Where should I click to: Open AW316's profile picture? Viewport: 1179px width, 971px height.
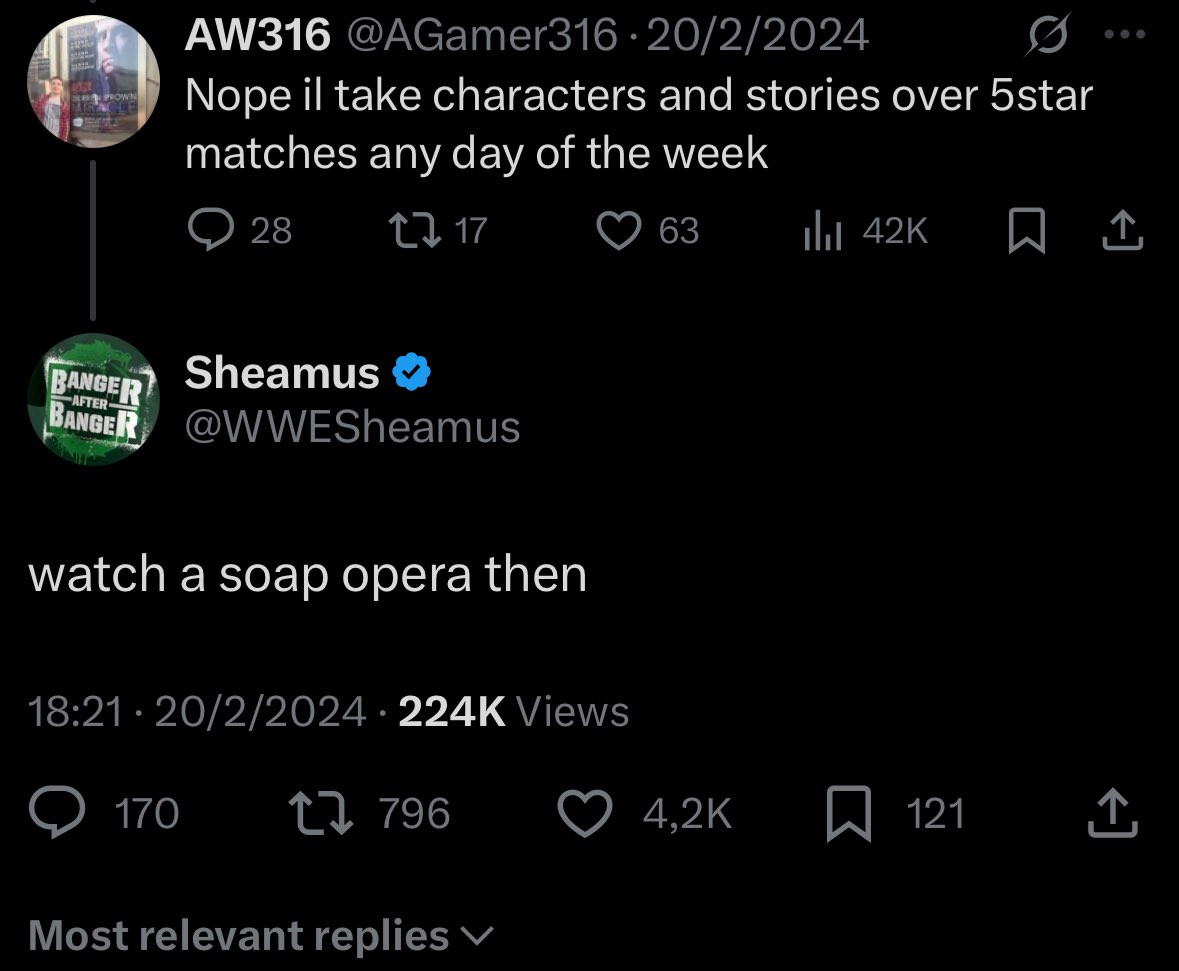click(x=88, y=80)
